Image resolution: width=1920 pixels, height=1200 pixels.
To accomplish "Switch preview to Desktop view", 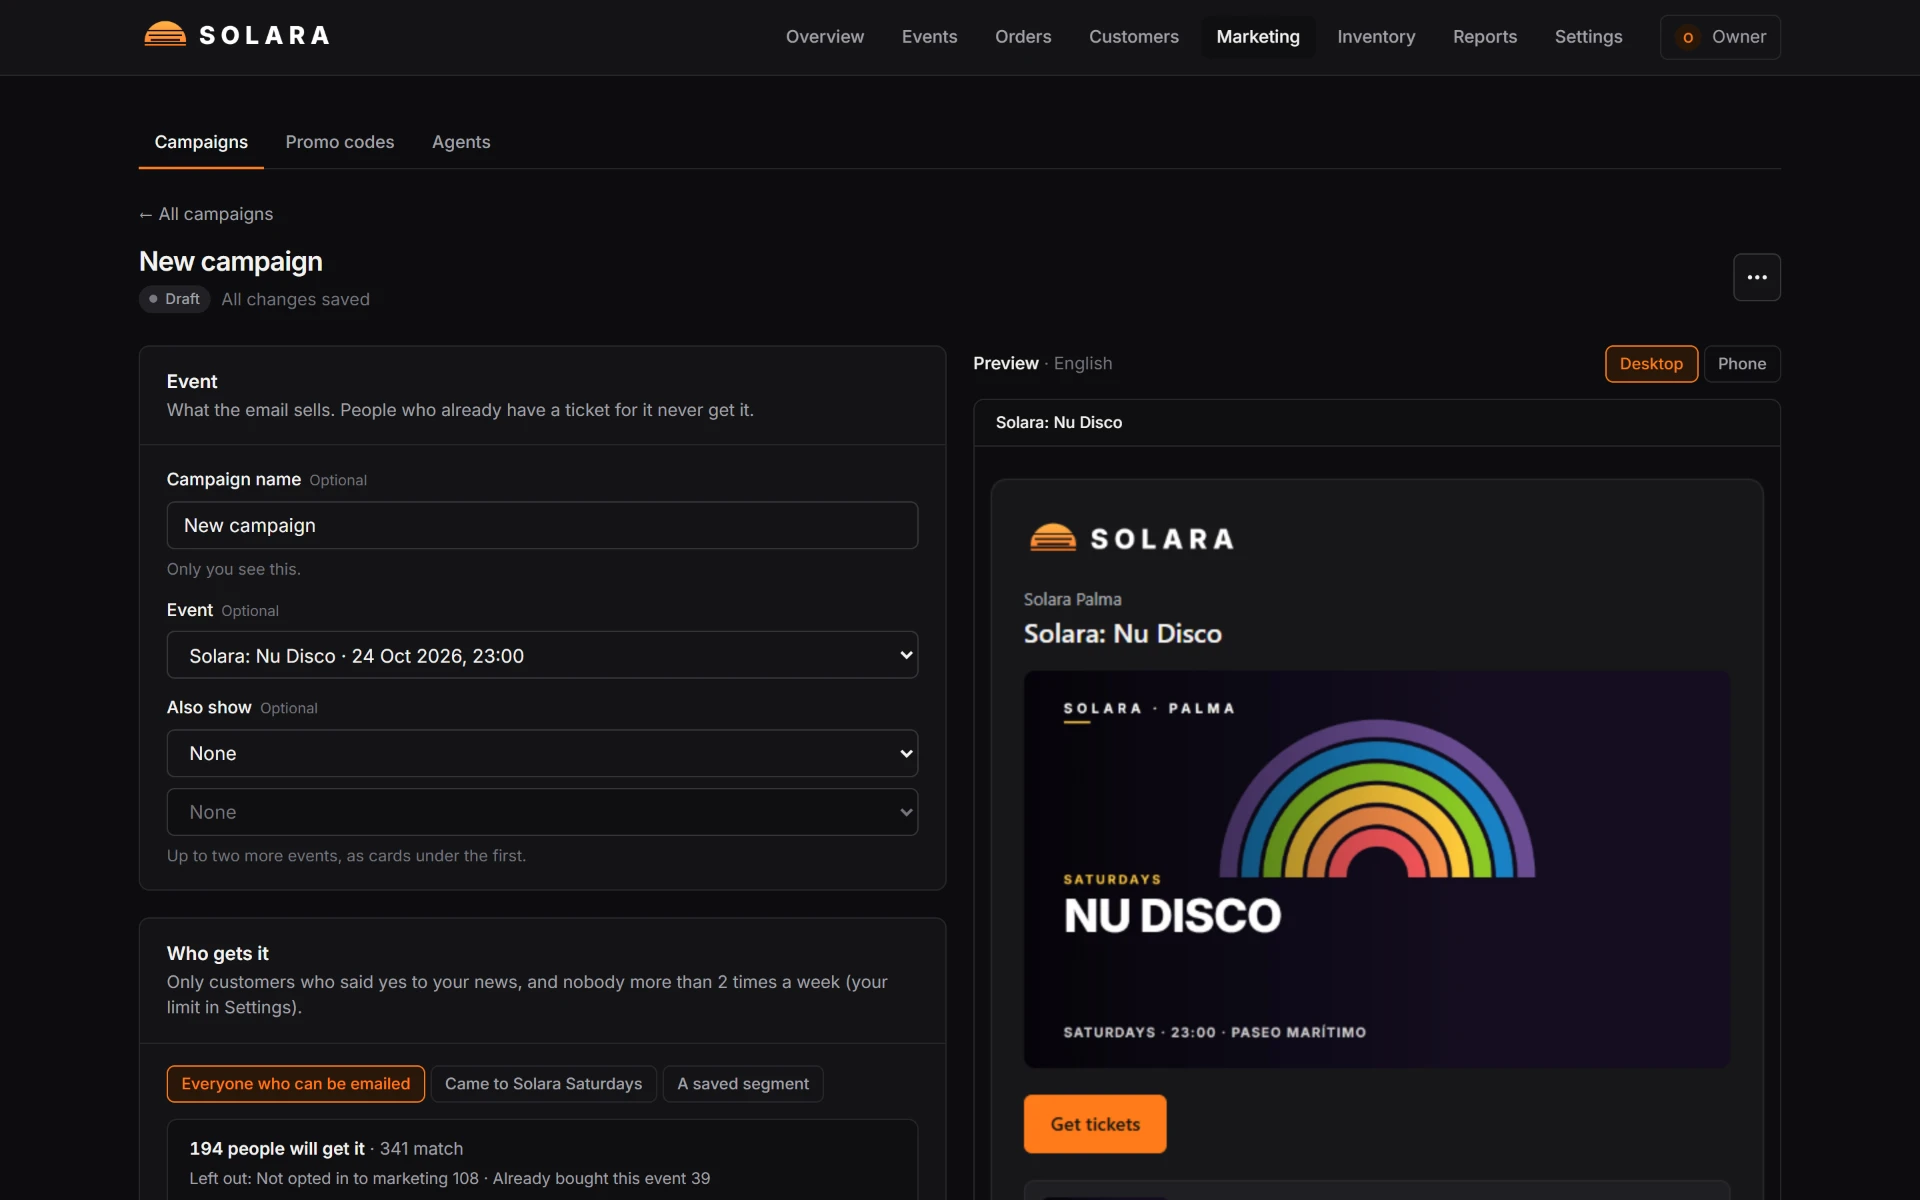I will tap(1651, 364).
